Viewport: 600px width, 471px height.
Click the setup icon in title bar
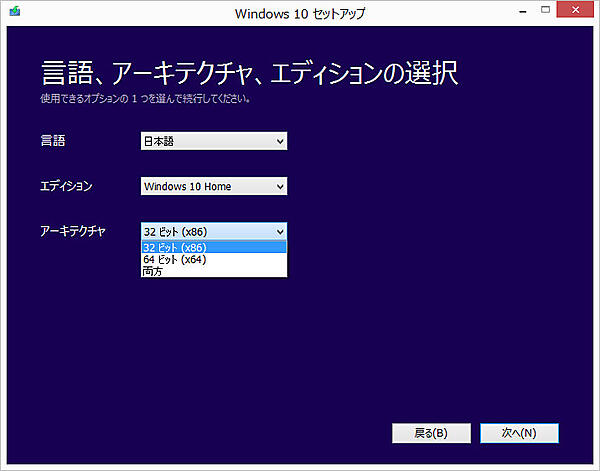pos(15,11)
